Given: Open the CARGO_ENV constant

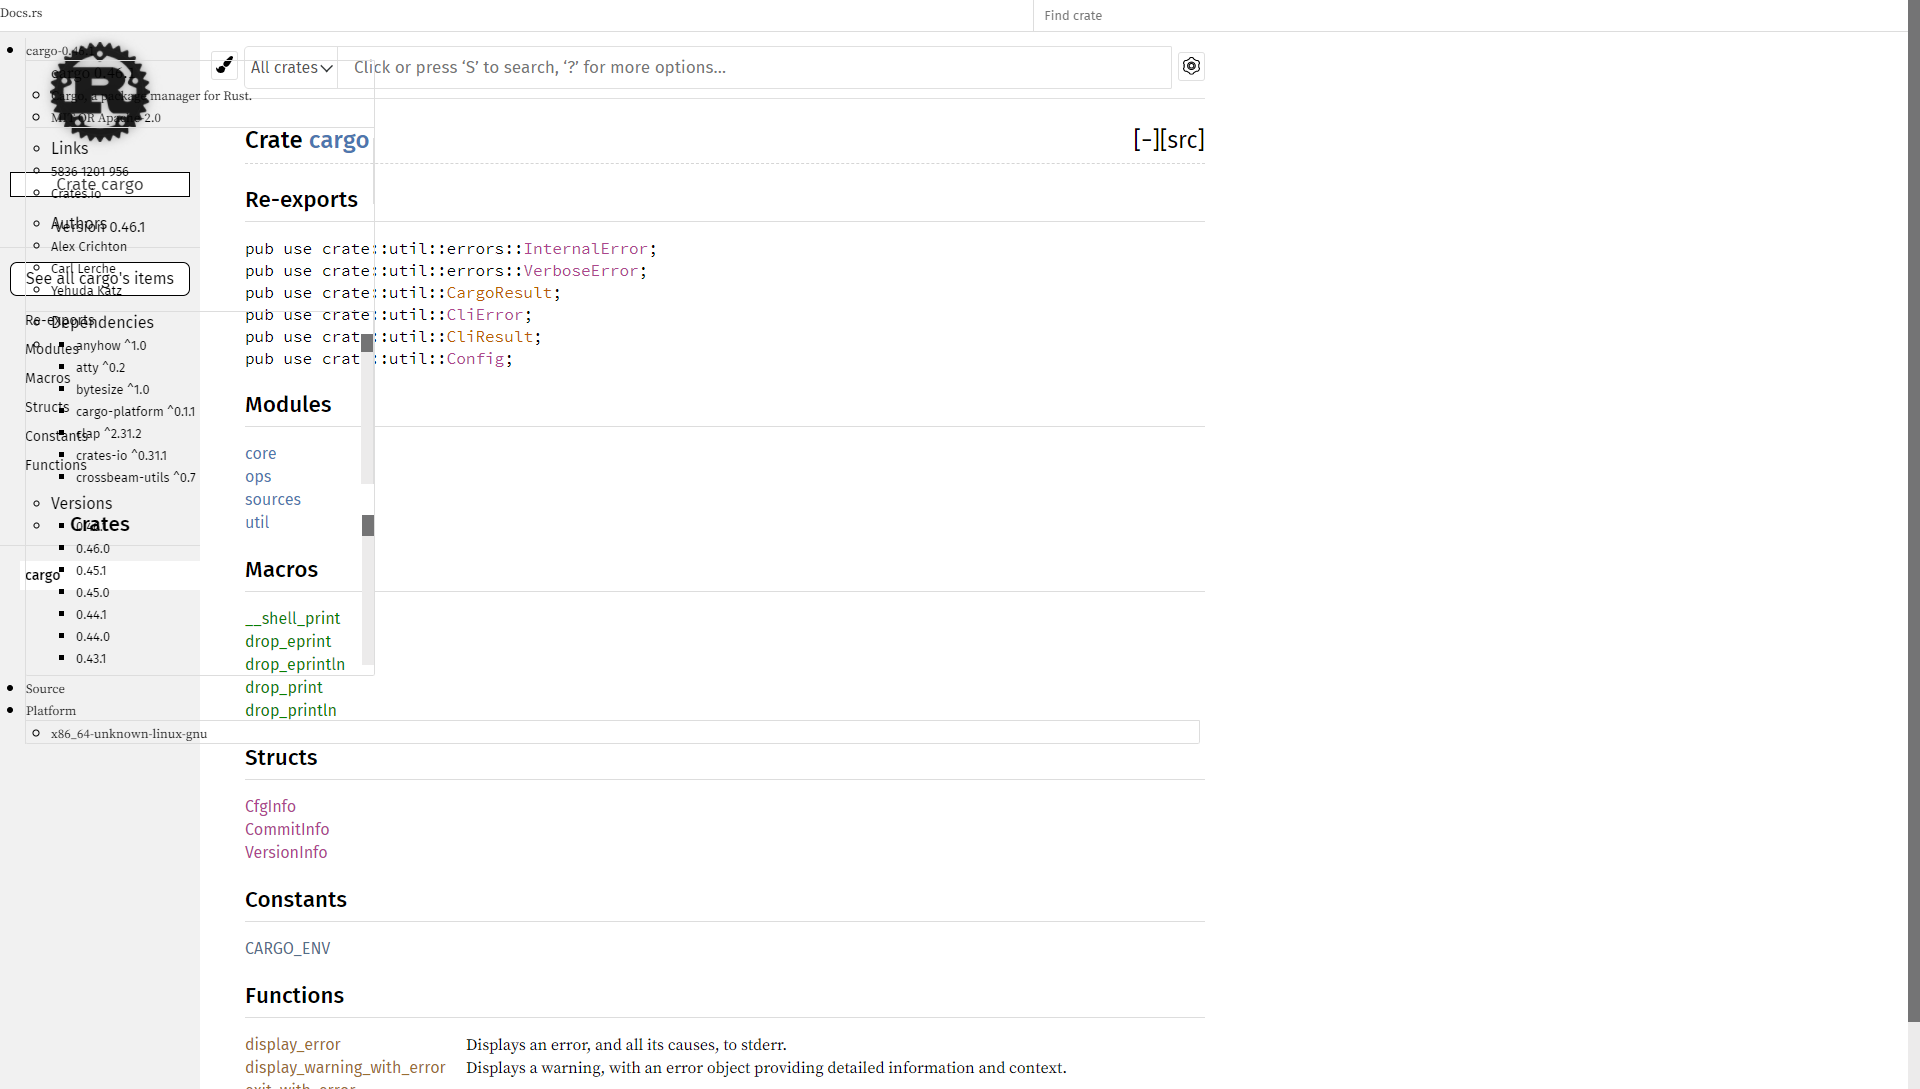Looking at the screenshot, I should pos(287,948).
